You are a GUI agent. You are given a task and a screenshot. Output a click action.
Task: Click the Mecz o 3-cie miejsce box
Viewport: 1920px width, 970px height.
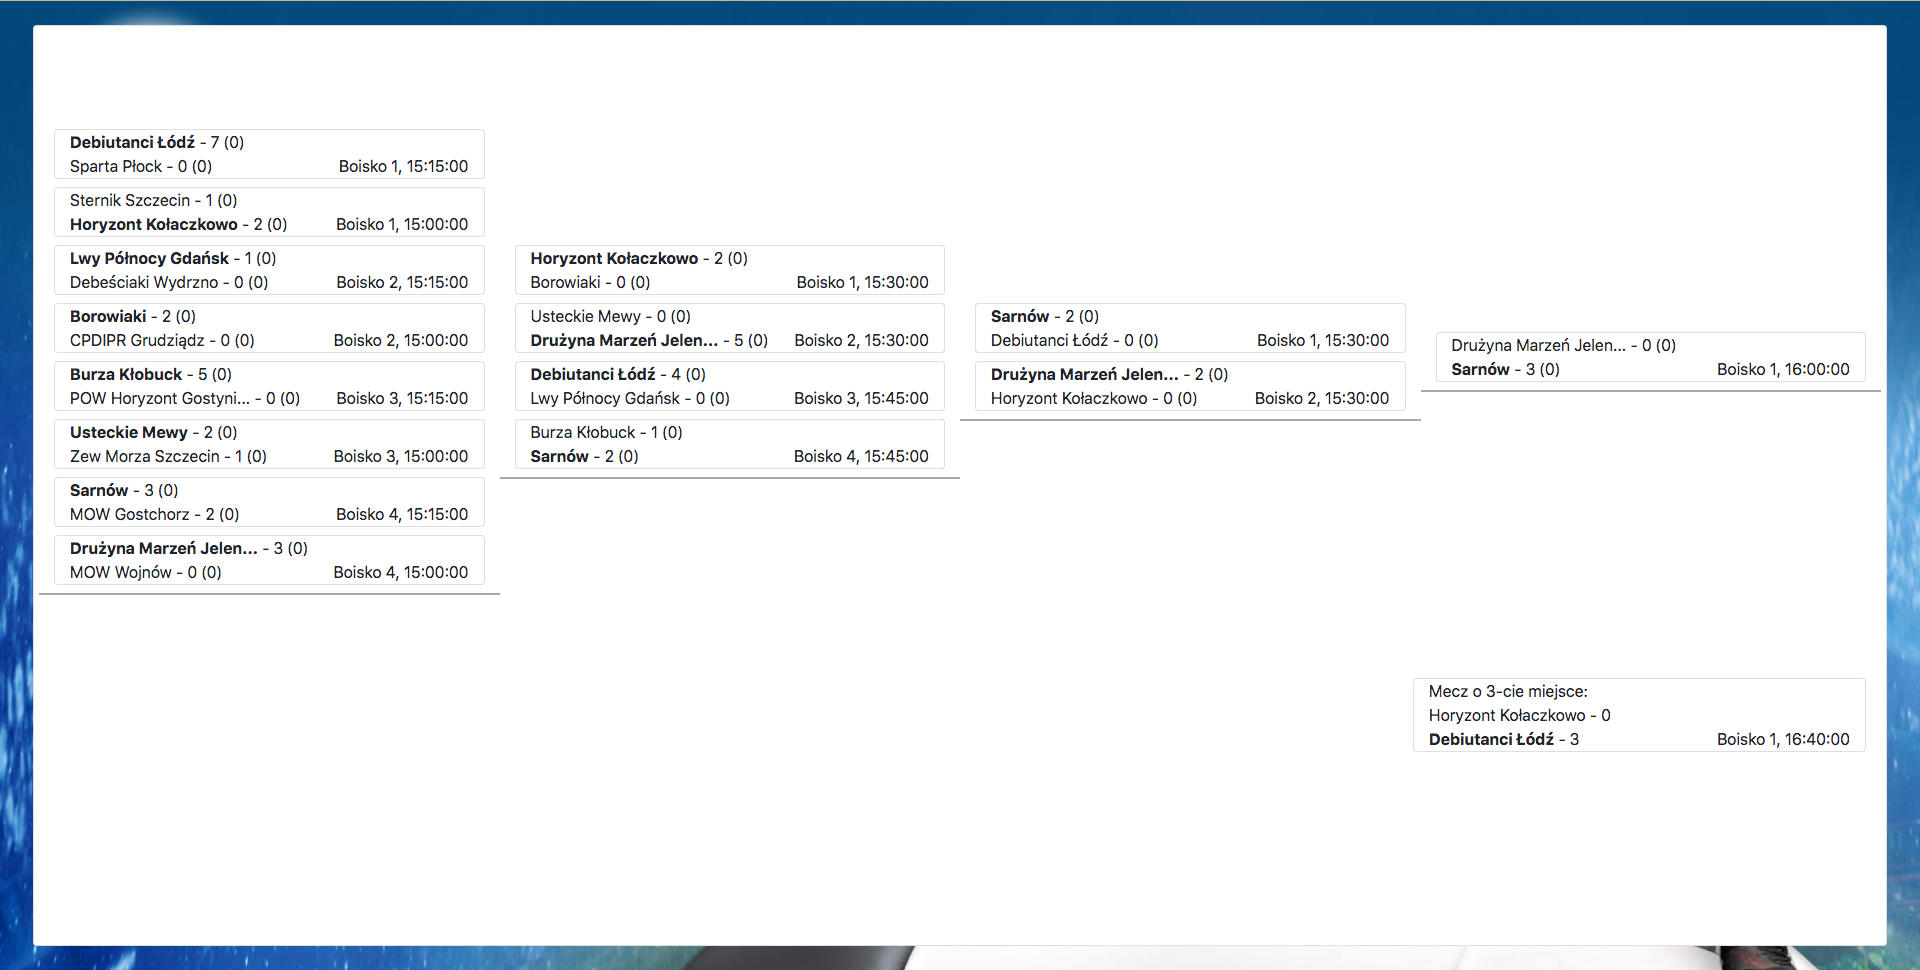coord(1638,715)
